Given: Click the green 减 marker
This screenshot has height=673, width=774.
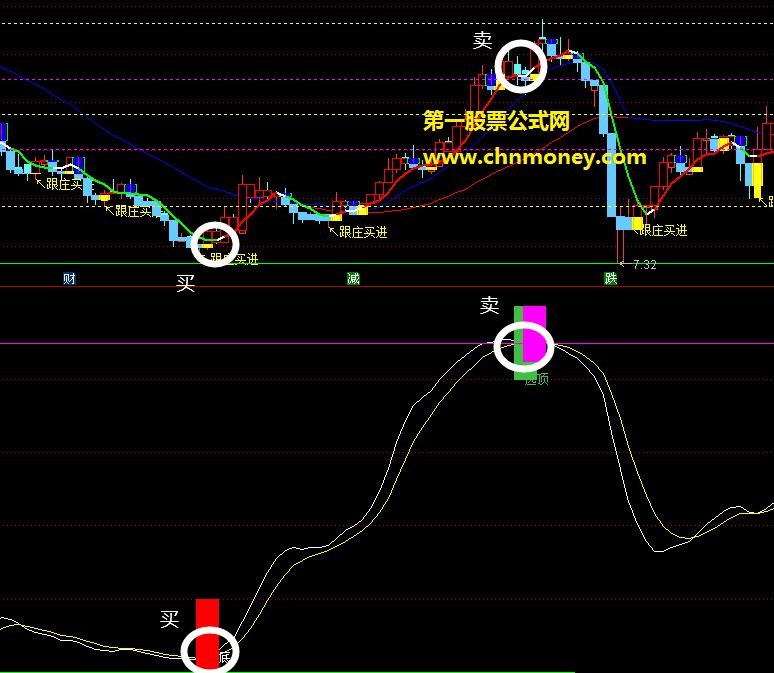Looking at the screenshot, I should 353,278.
